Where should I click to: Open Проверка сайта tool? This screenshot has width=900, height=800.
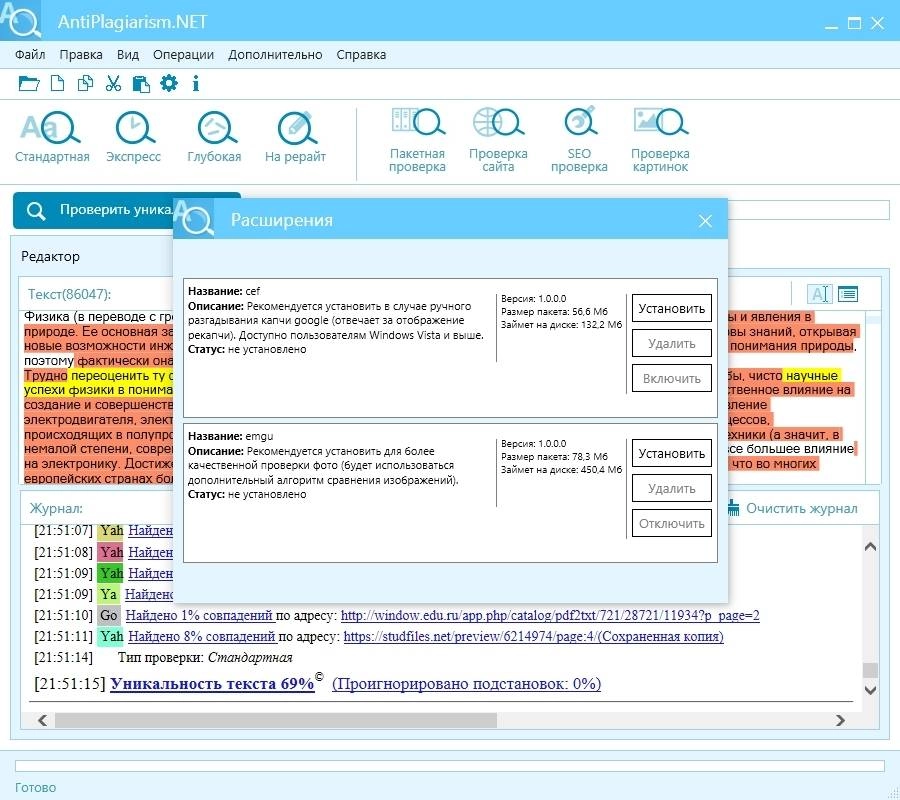498,141
